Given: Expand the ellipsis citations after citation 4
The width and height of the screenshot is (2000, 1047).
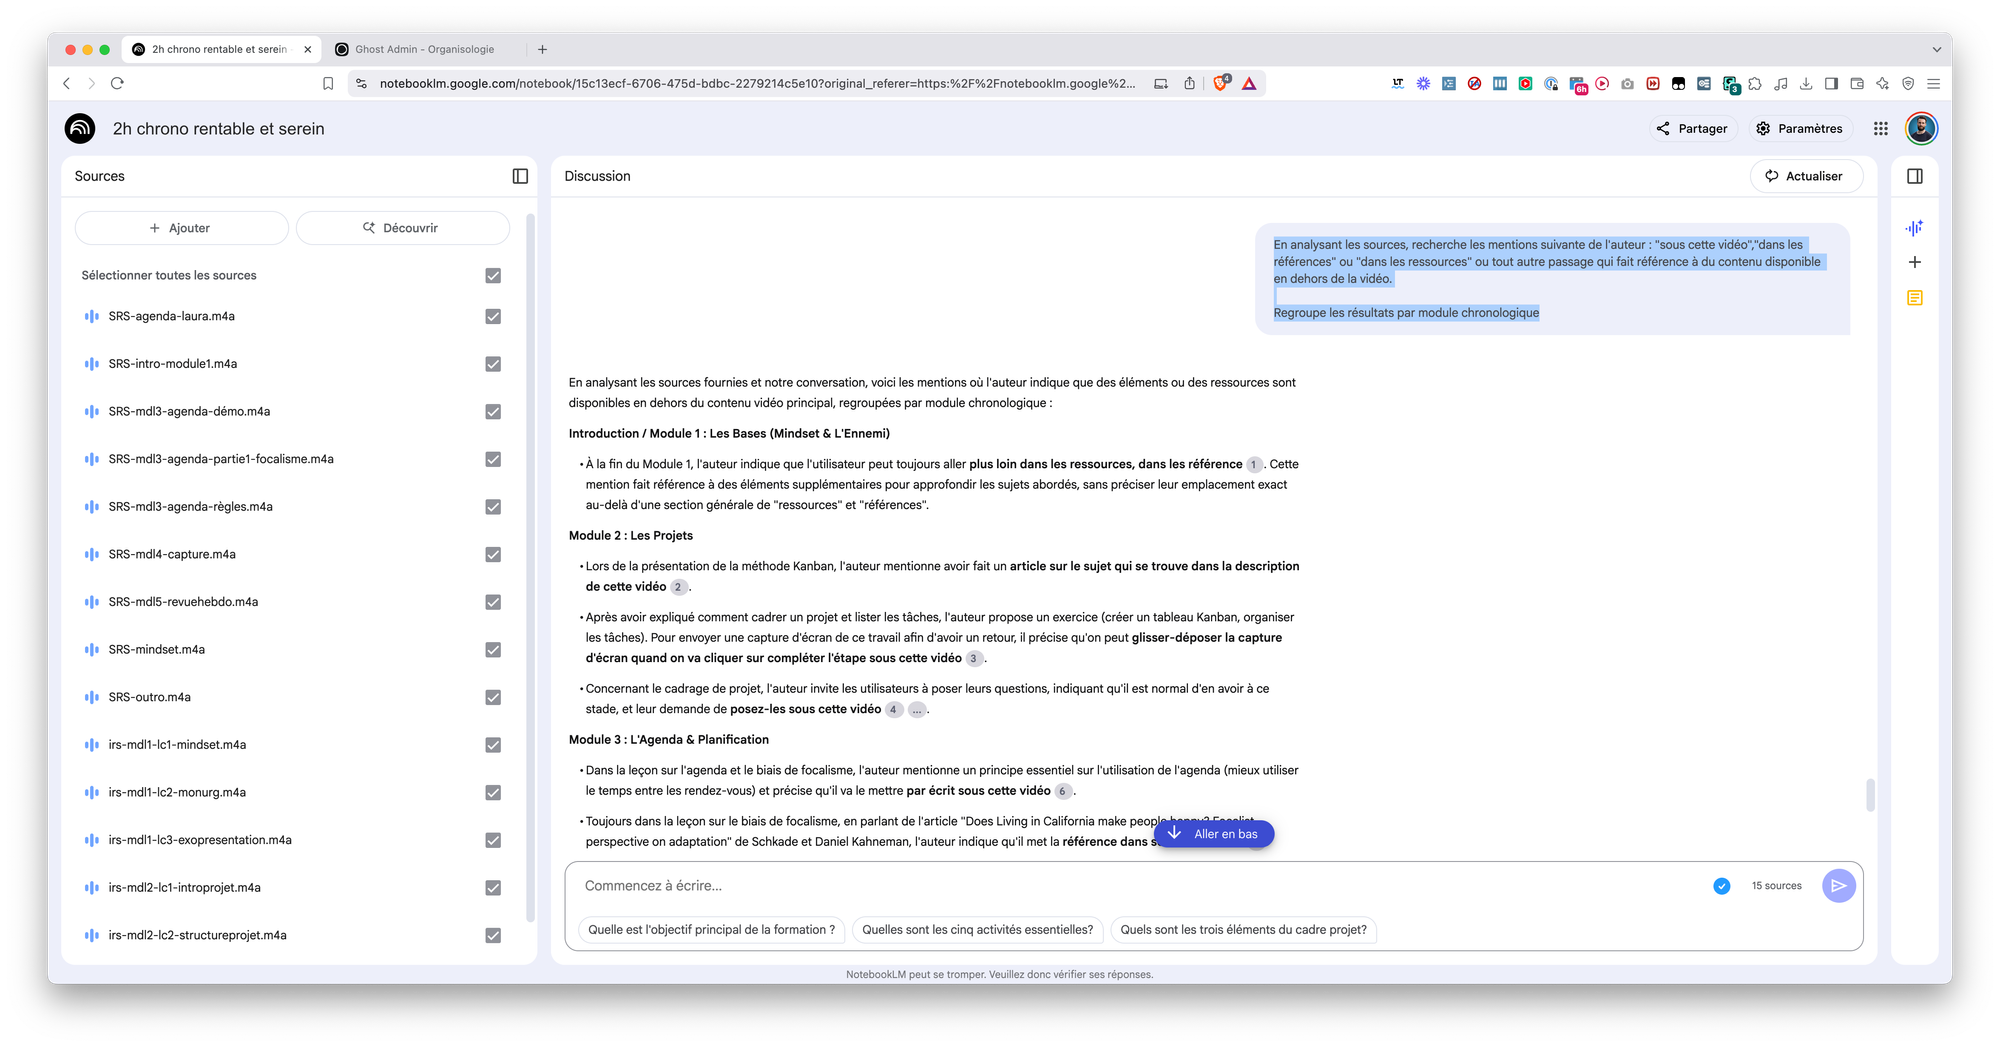Looking at the screenshot, I should coord(916,710).
